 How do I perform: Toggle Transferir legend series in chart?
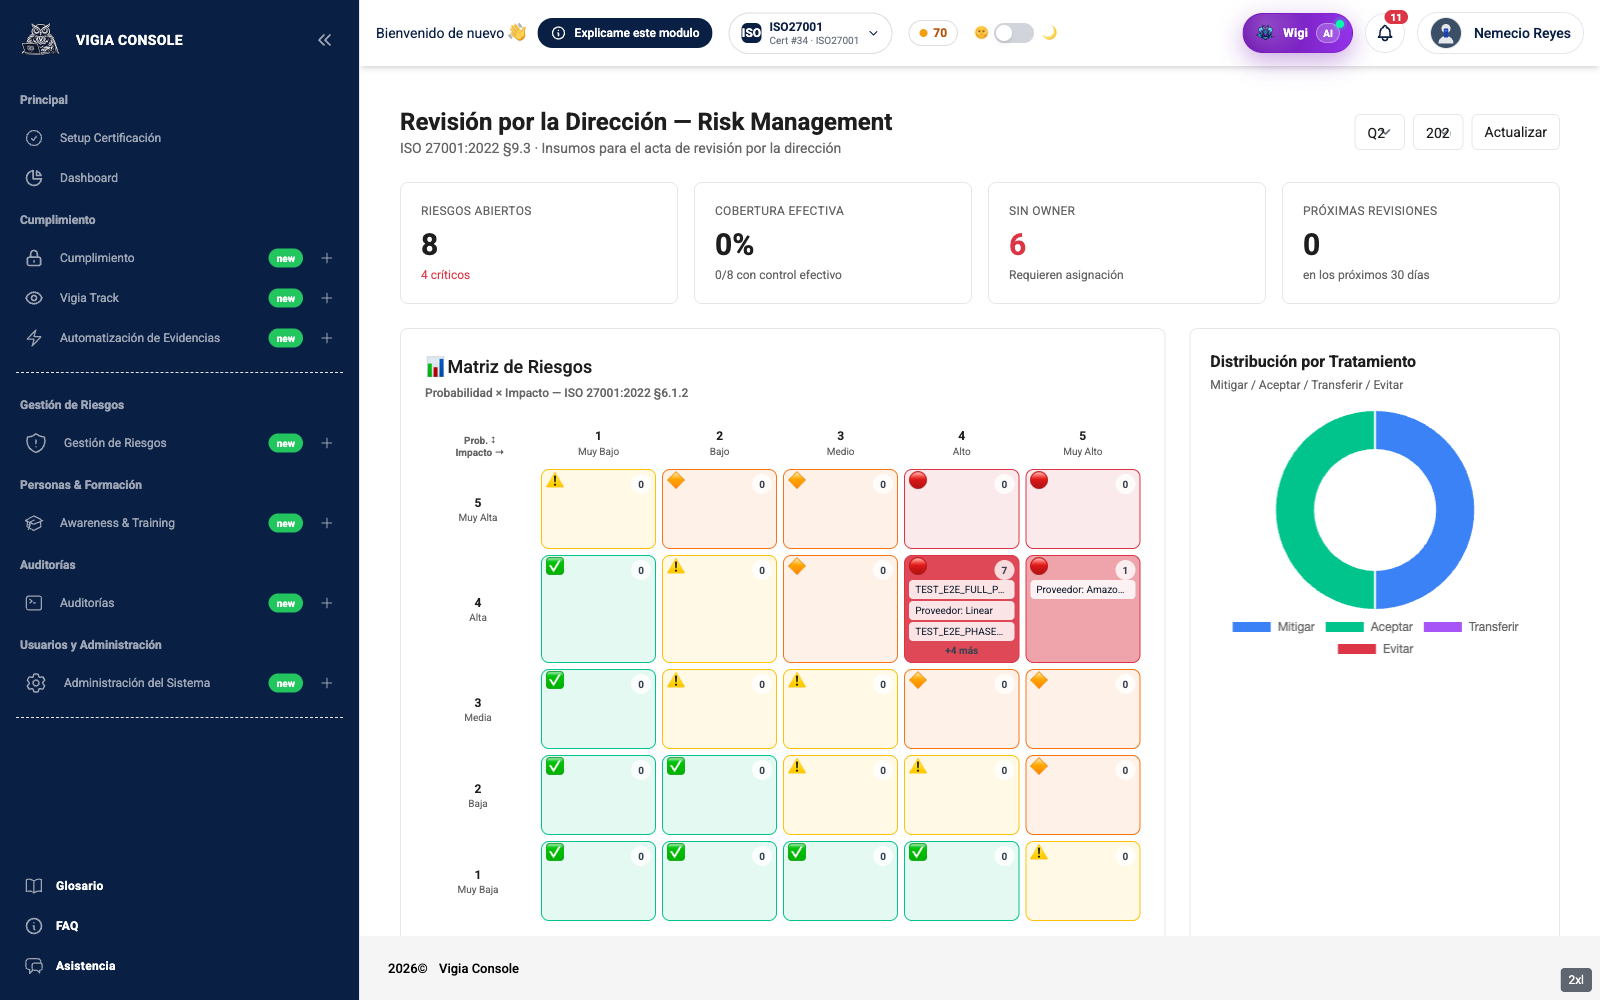tap(1471, 627)
